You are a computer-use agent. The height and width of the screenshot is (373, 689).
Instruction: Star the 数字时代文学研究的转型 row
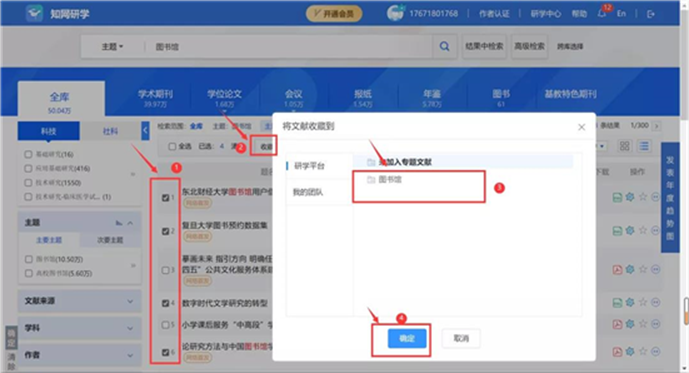point(643,302)
